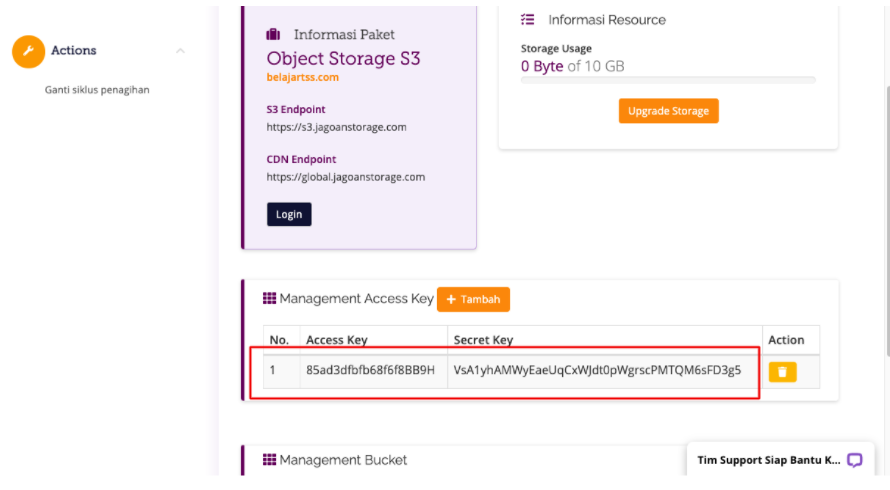Click the orange wrench Actions icon
The height and width of the screenshot is (490, 890).
[28, 51]
